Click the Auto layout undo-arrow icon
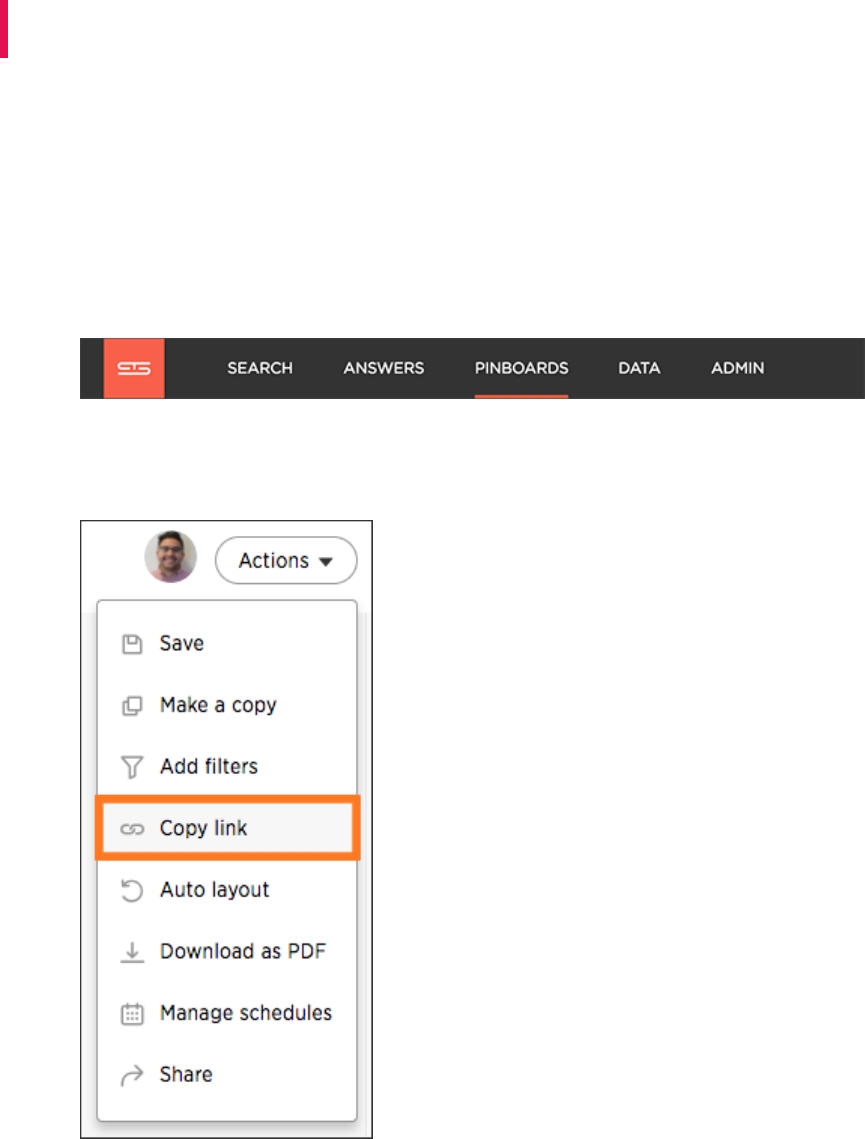The height and width of the screenshot is (1139, 865). 132,891
